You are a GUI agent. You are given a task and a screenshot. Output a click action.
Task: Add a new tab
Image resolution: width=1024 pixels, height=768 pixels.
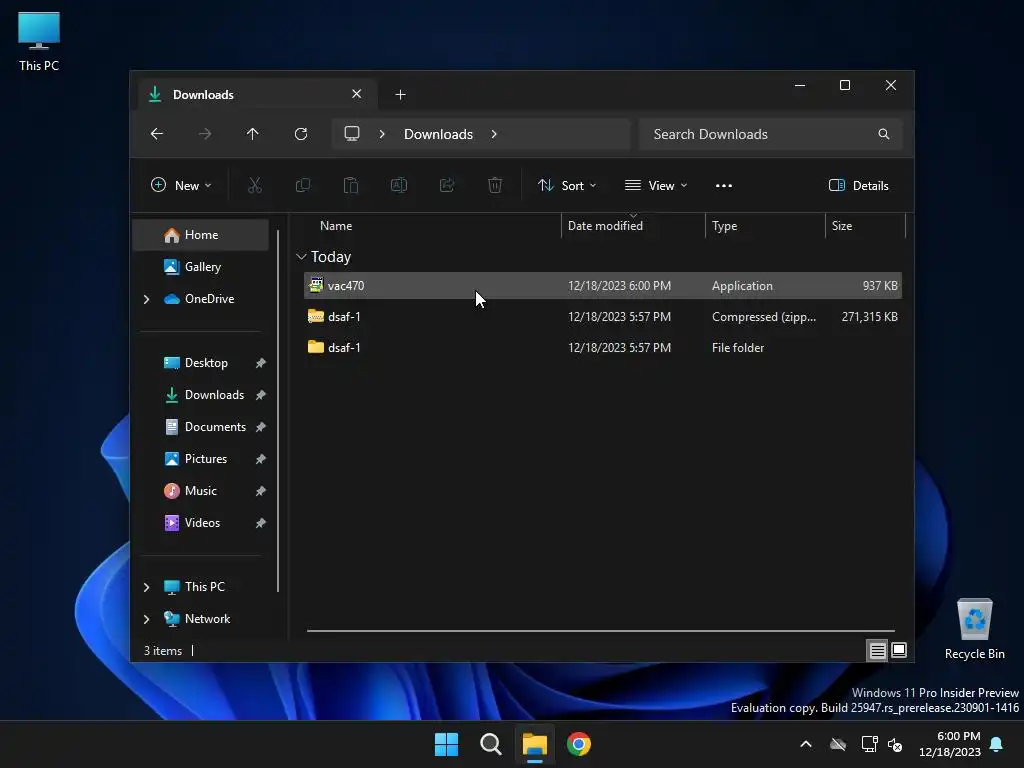pos(400,95)
